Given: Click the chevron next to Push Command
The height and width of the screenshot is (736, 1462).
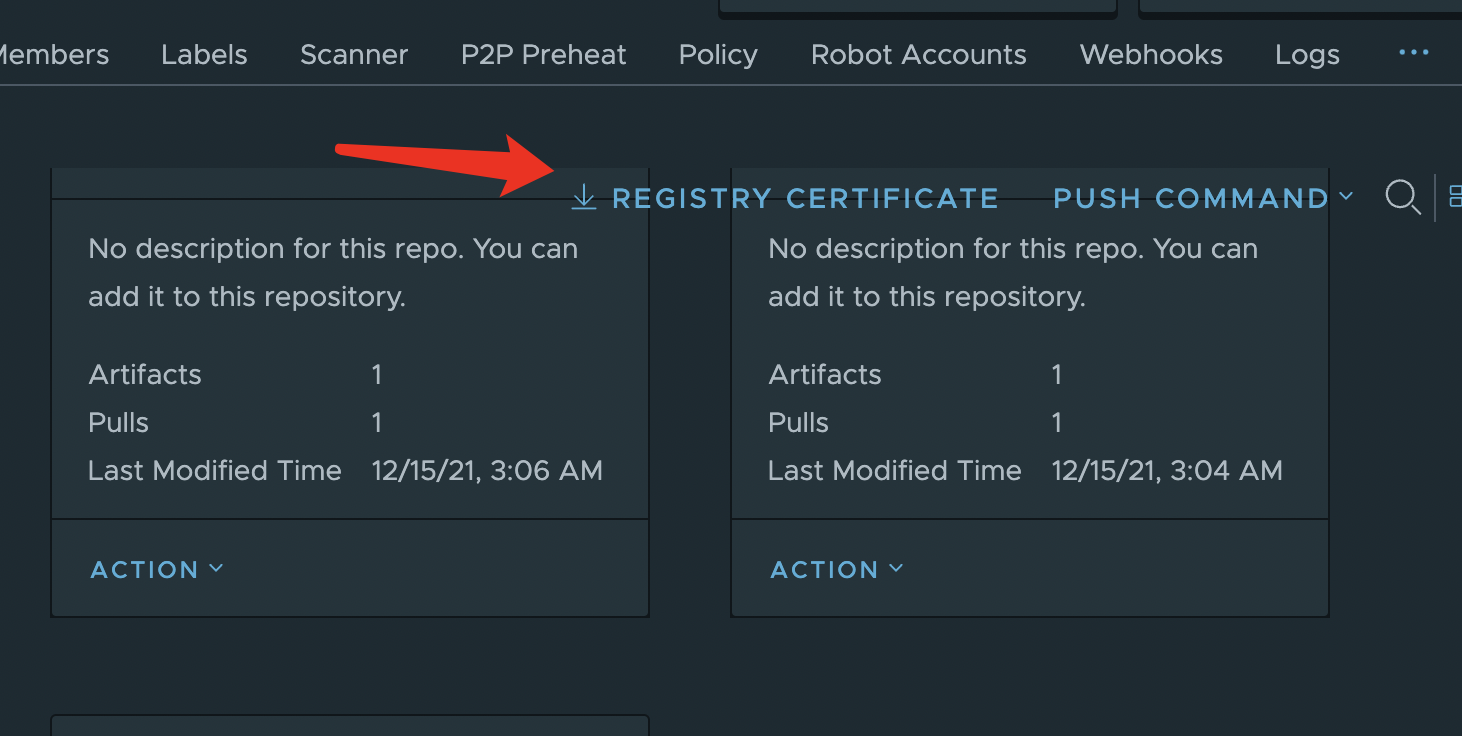Looking at the screenshot, I should click(x=1347, y=197).
